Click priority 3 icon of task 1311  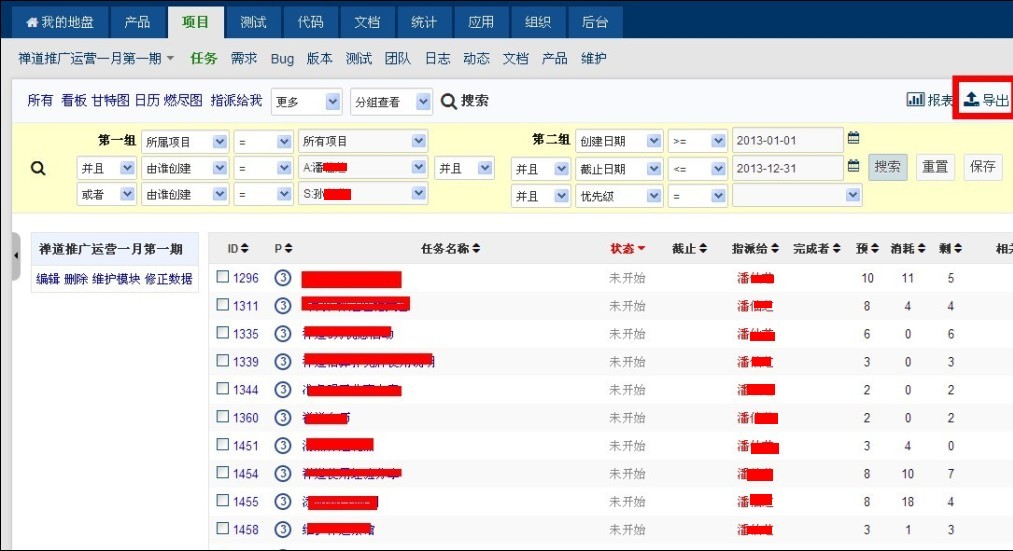282,306
